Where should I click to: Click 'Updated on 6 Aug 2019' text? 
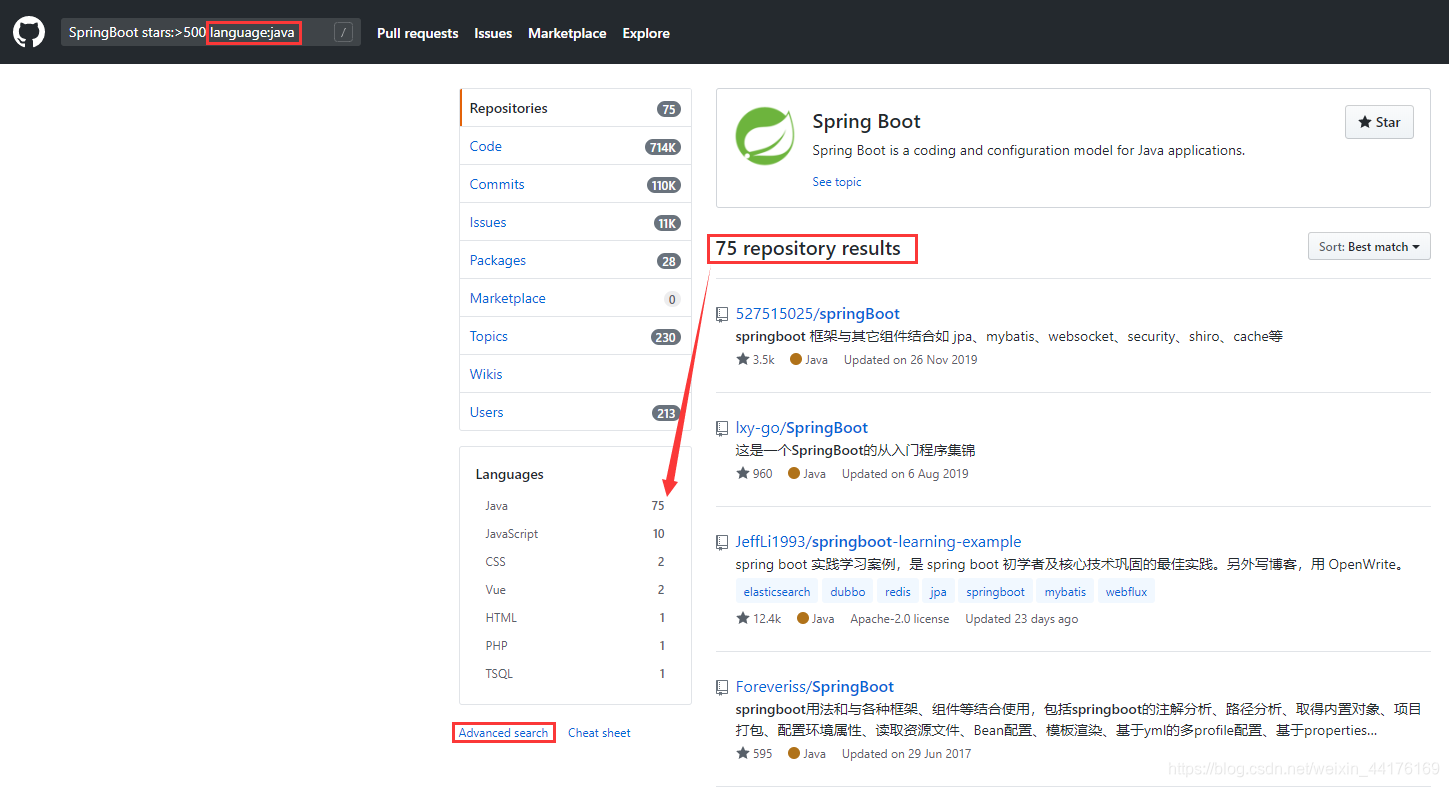[905, 474]
